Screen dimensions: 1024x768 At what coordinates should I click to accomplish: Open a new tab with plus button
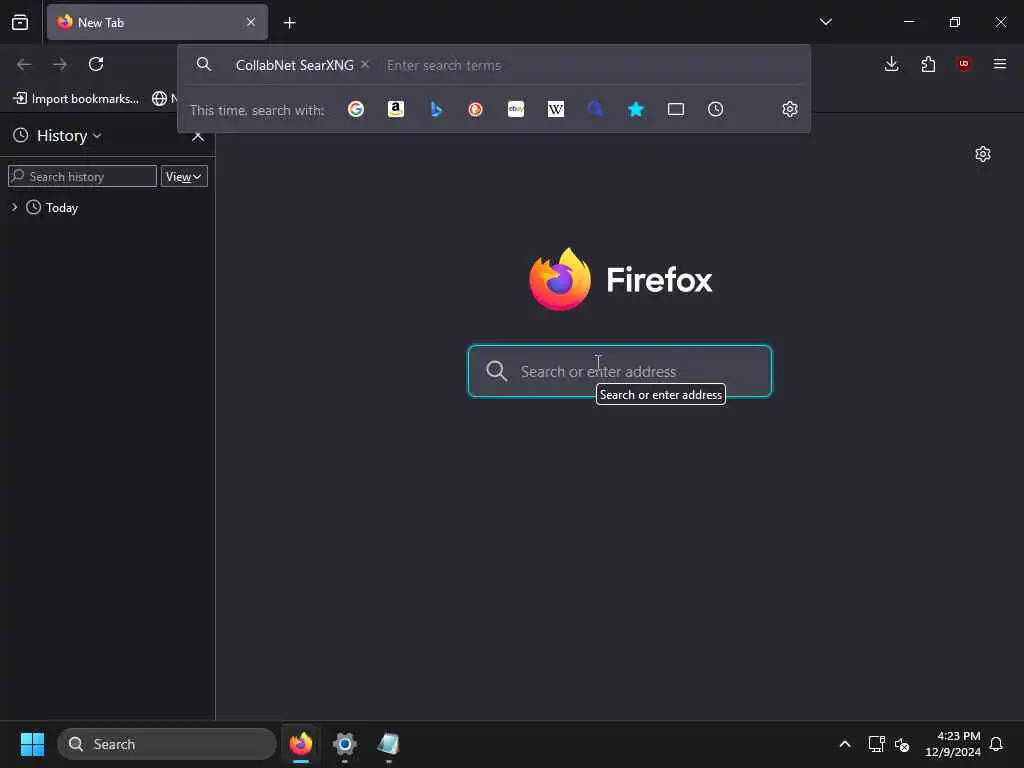289,23
